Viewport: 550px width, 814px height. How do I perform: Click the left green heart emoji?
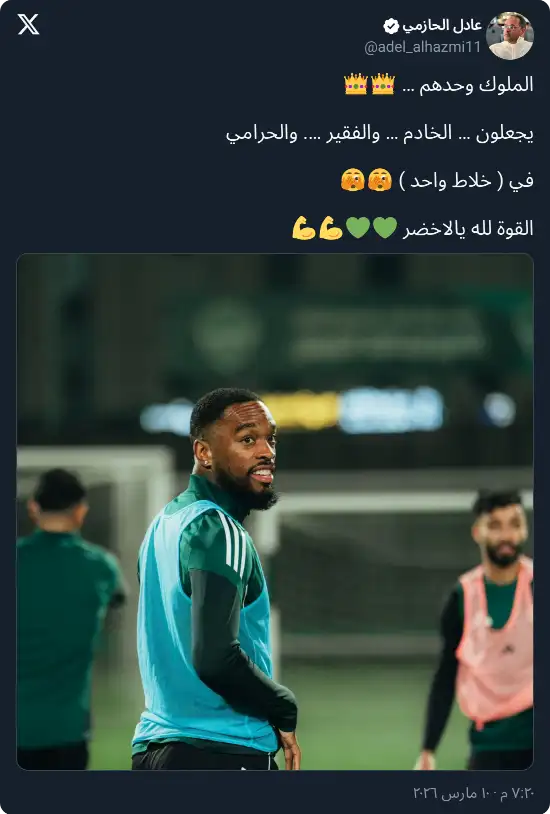358,227
